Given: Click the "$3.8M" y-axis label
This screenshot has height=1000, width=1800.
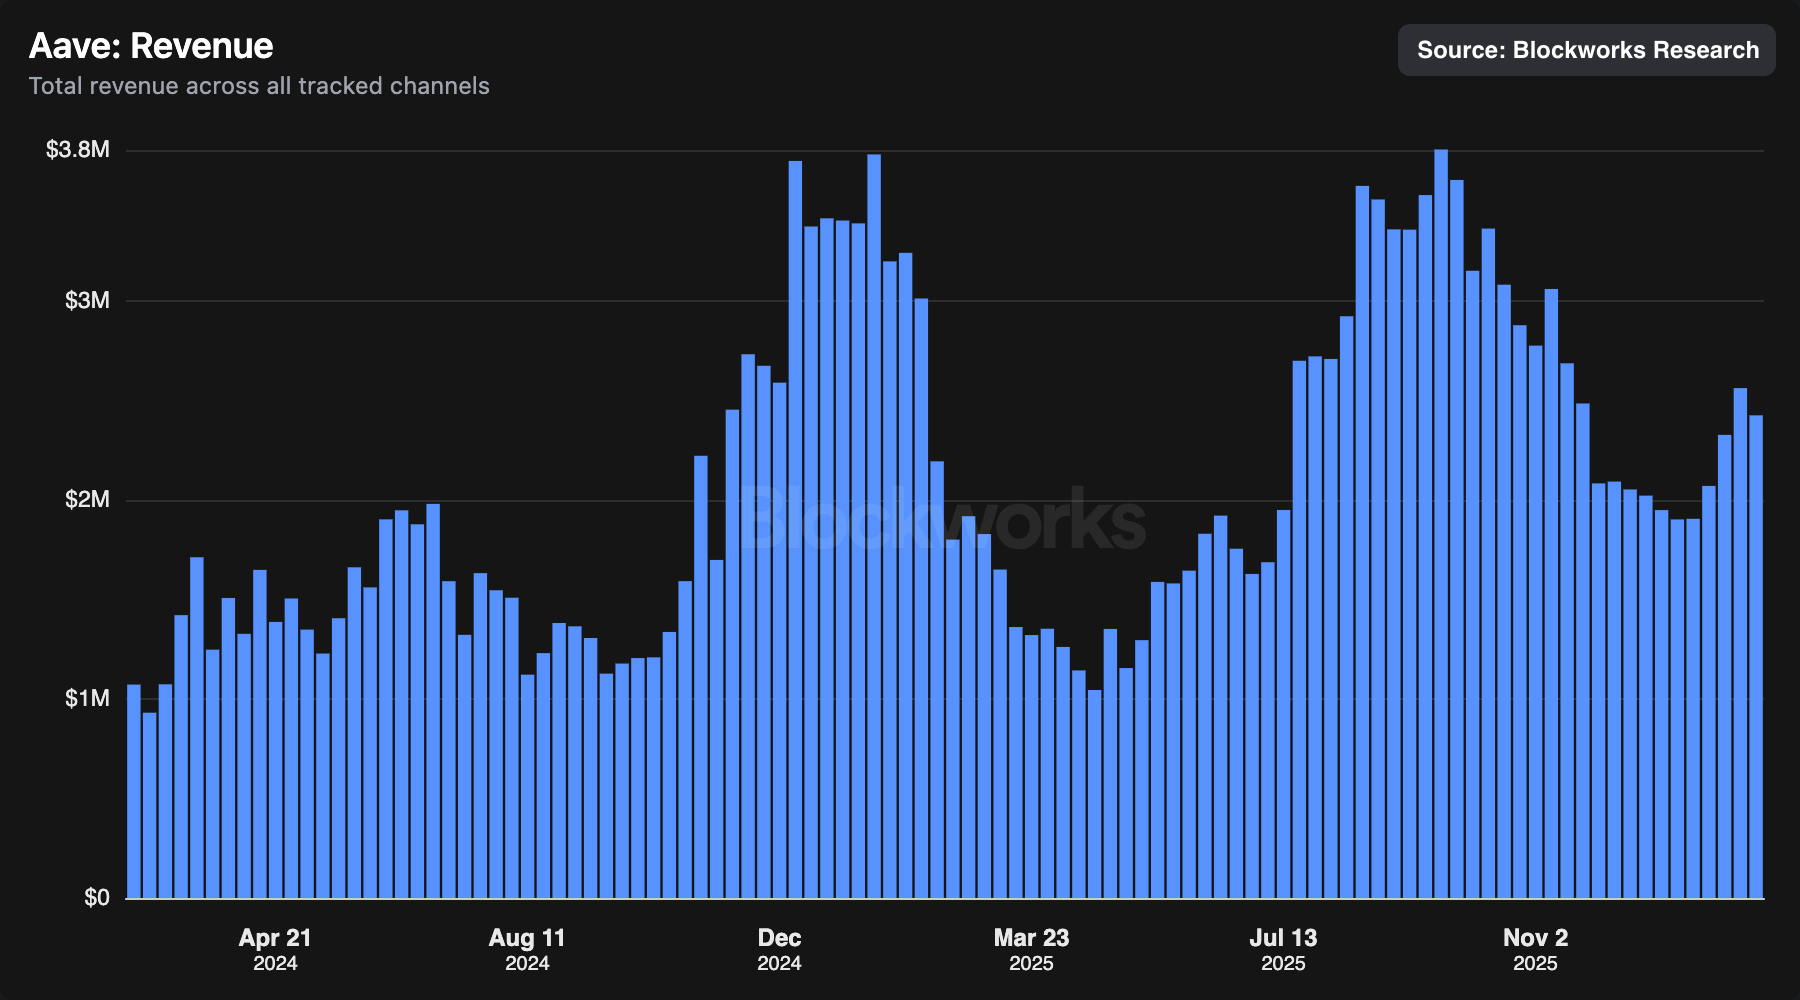Looking at the screenshot, I should [78, 150].
